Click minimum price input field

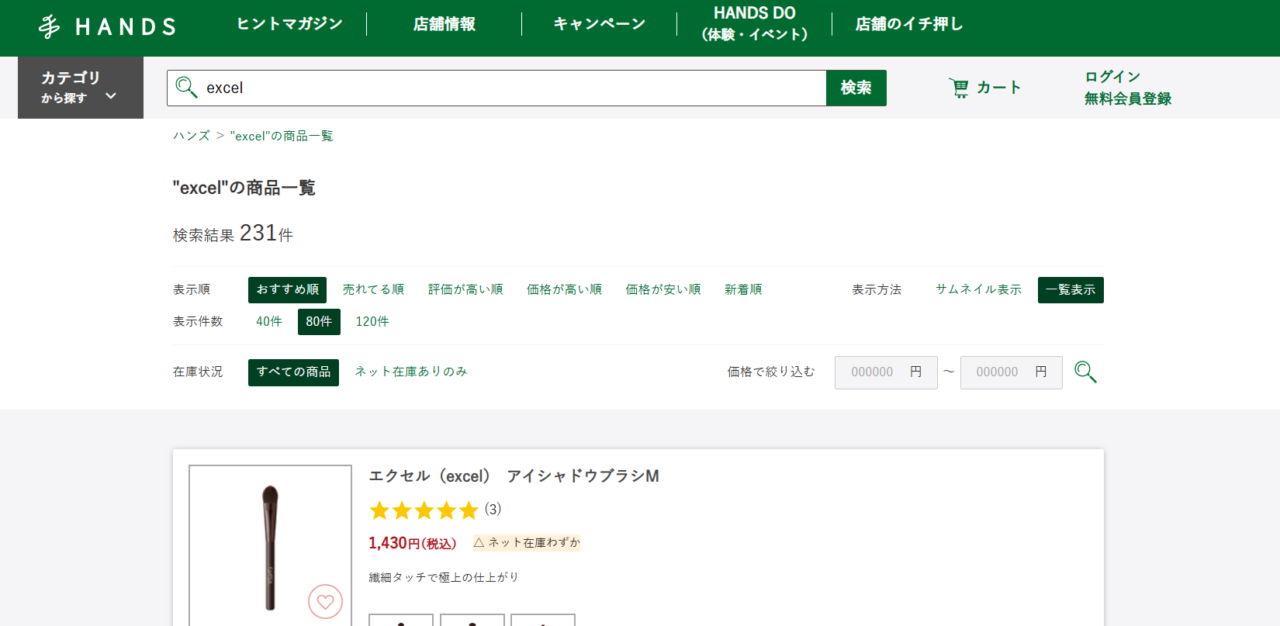click(x=886, y=372)
